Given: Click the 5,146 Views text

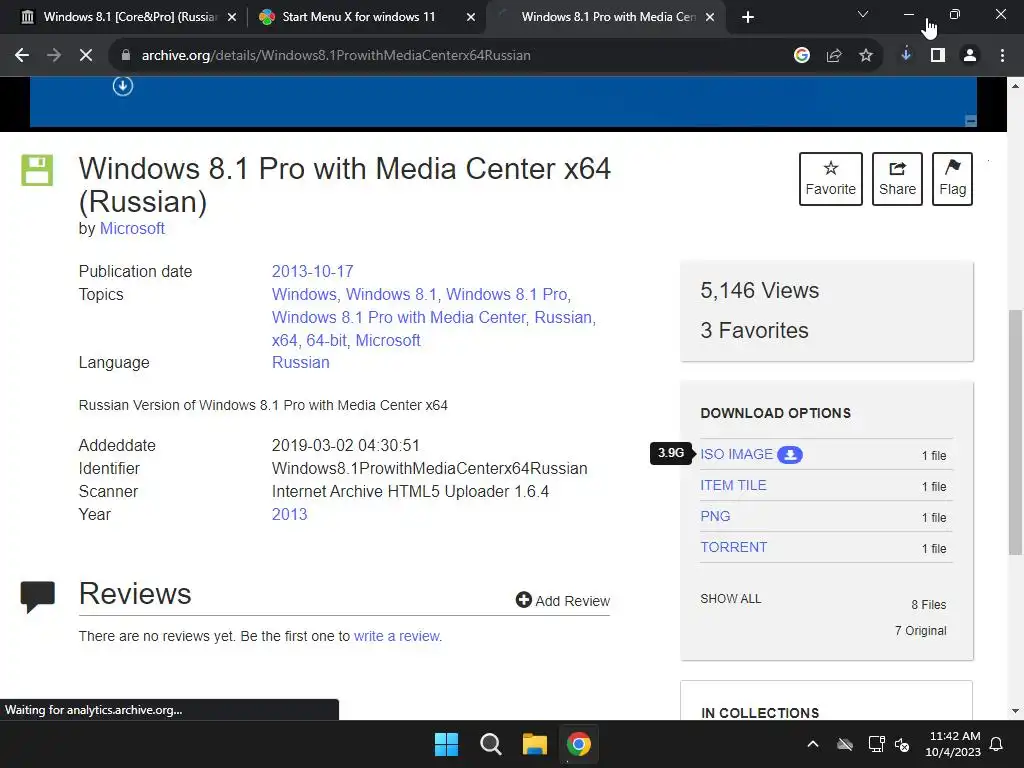Looking at the screenshot, I should point(760,291).
